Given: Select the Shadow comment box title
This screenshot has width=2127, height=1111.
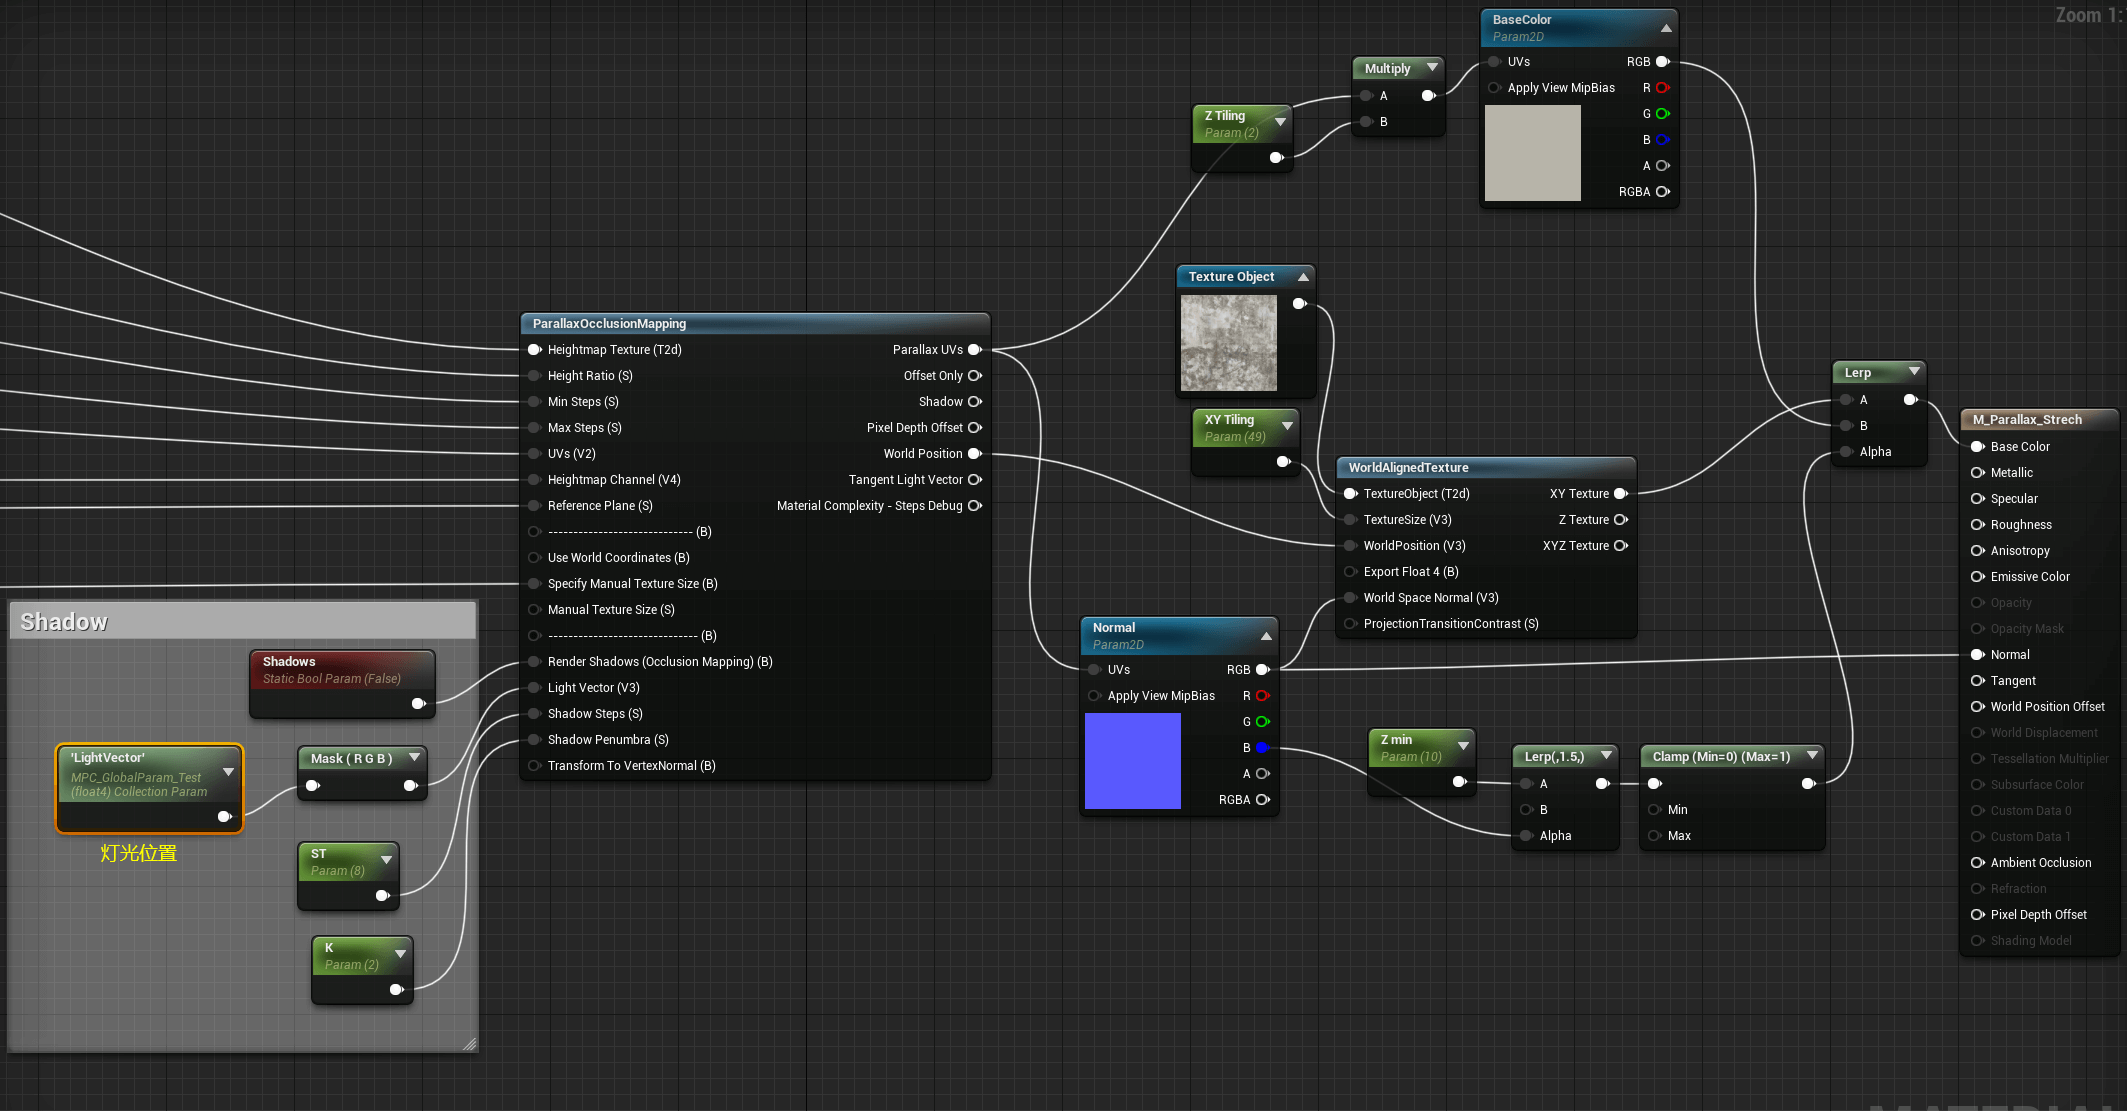Looking at the screenshot, I should coord(64,622).
